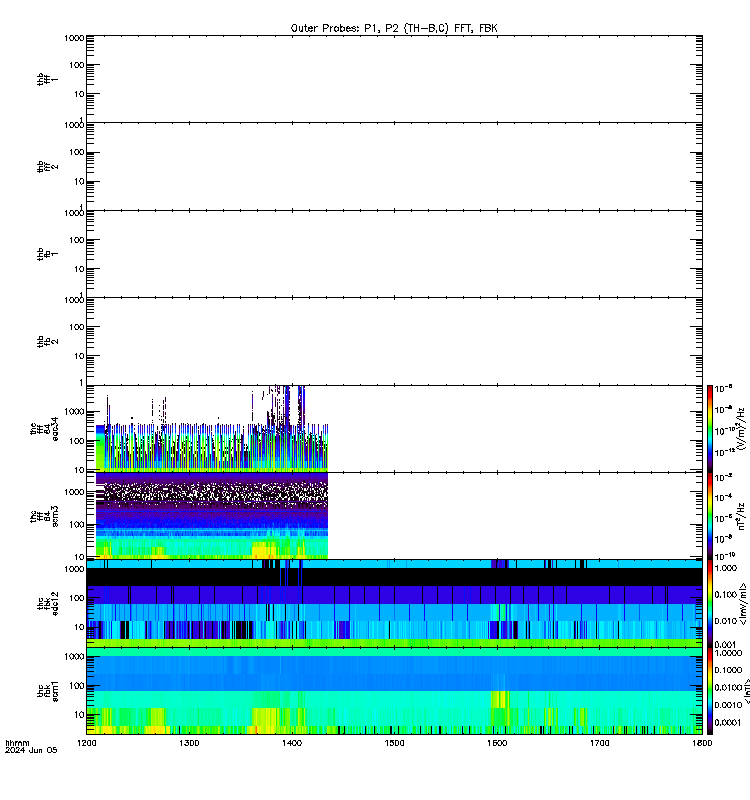Click the 'thb fff 1' panel label
The height and width of the screenshot is (800, 750).
tap(47, 80)
